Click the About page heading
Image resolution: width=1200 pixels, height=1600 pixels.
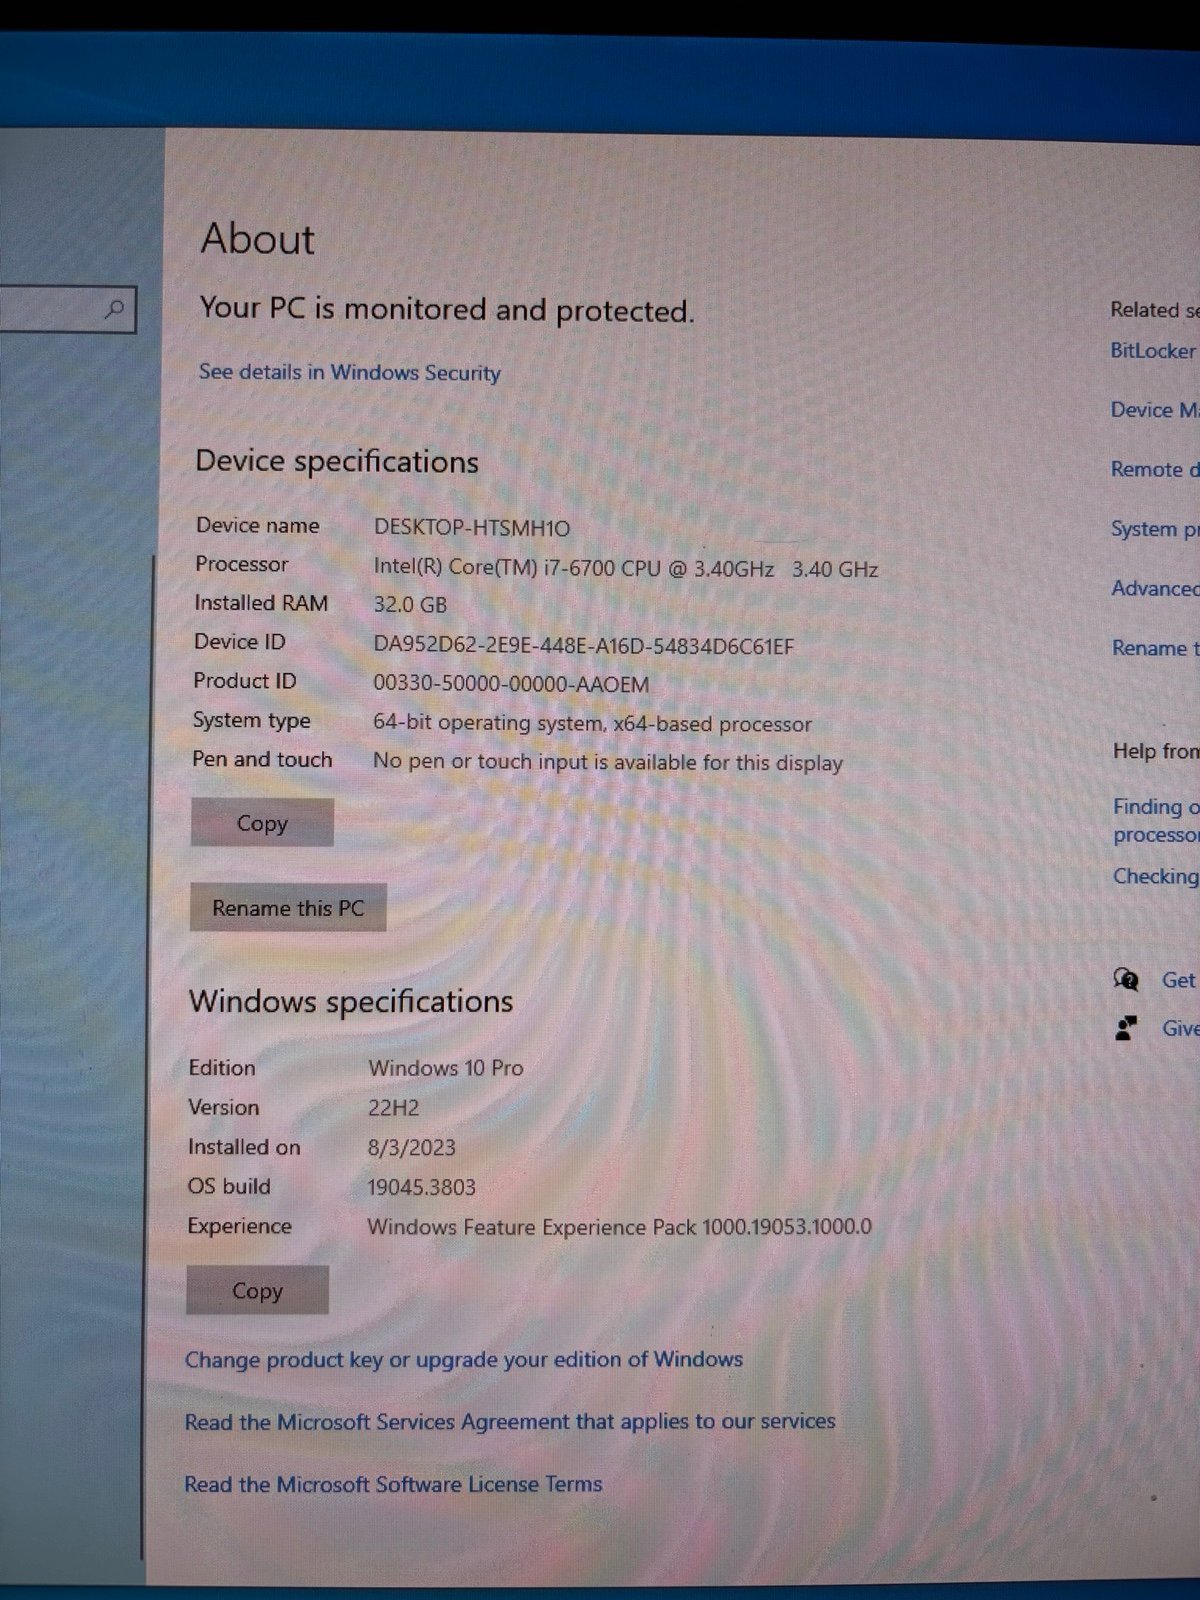[x=258, y=239]
